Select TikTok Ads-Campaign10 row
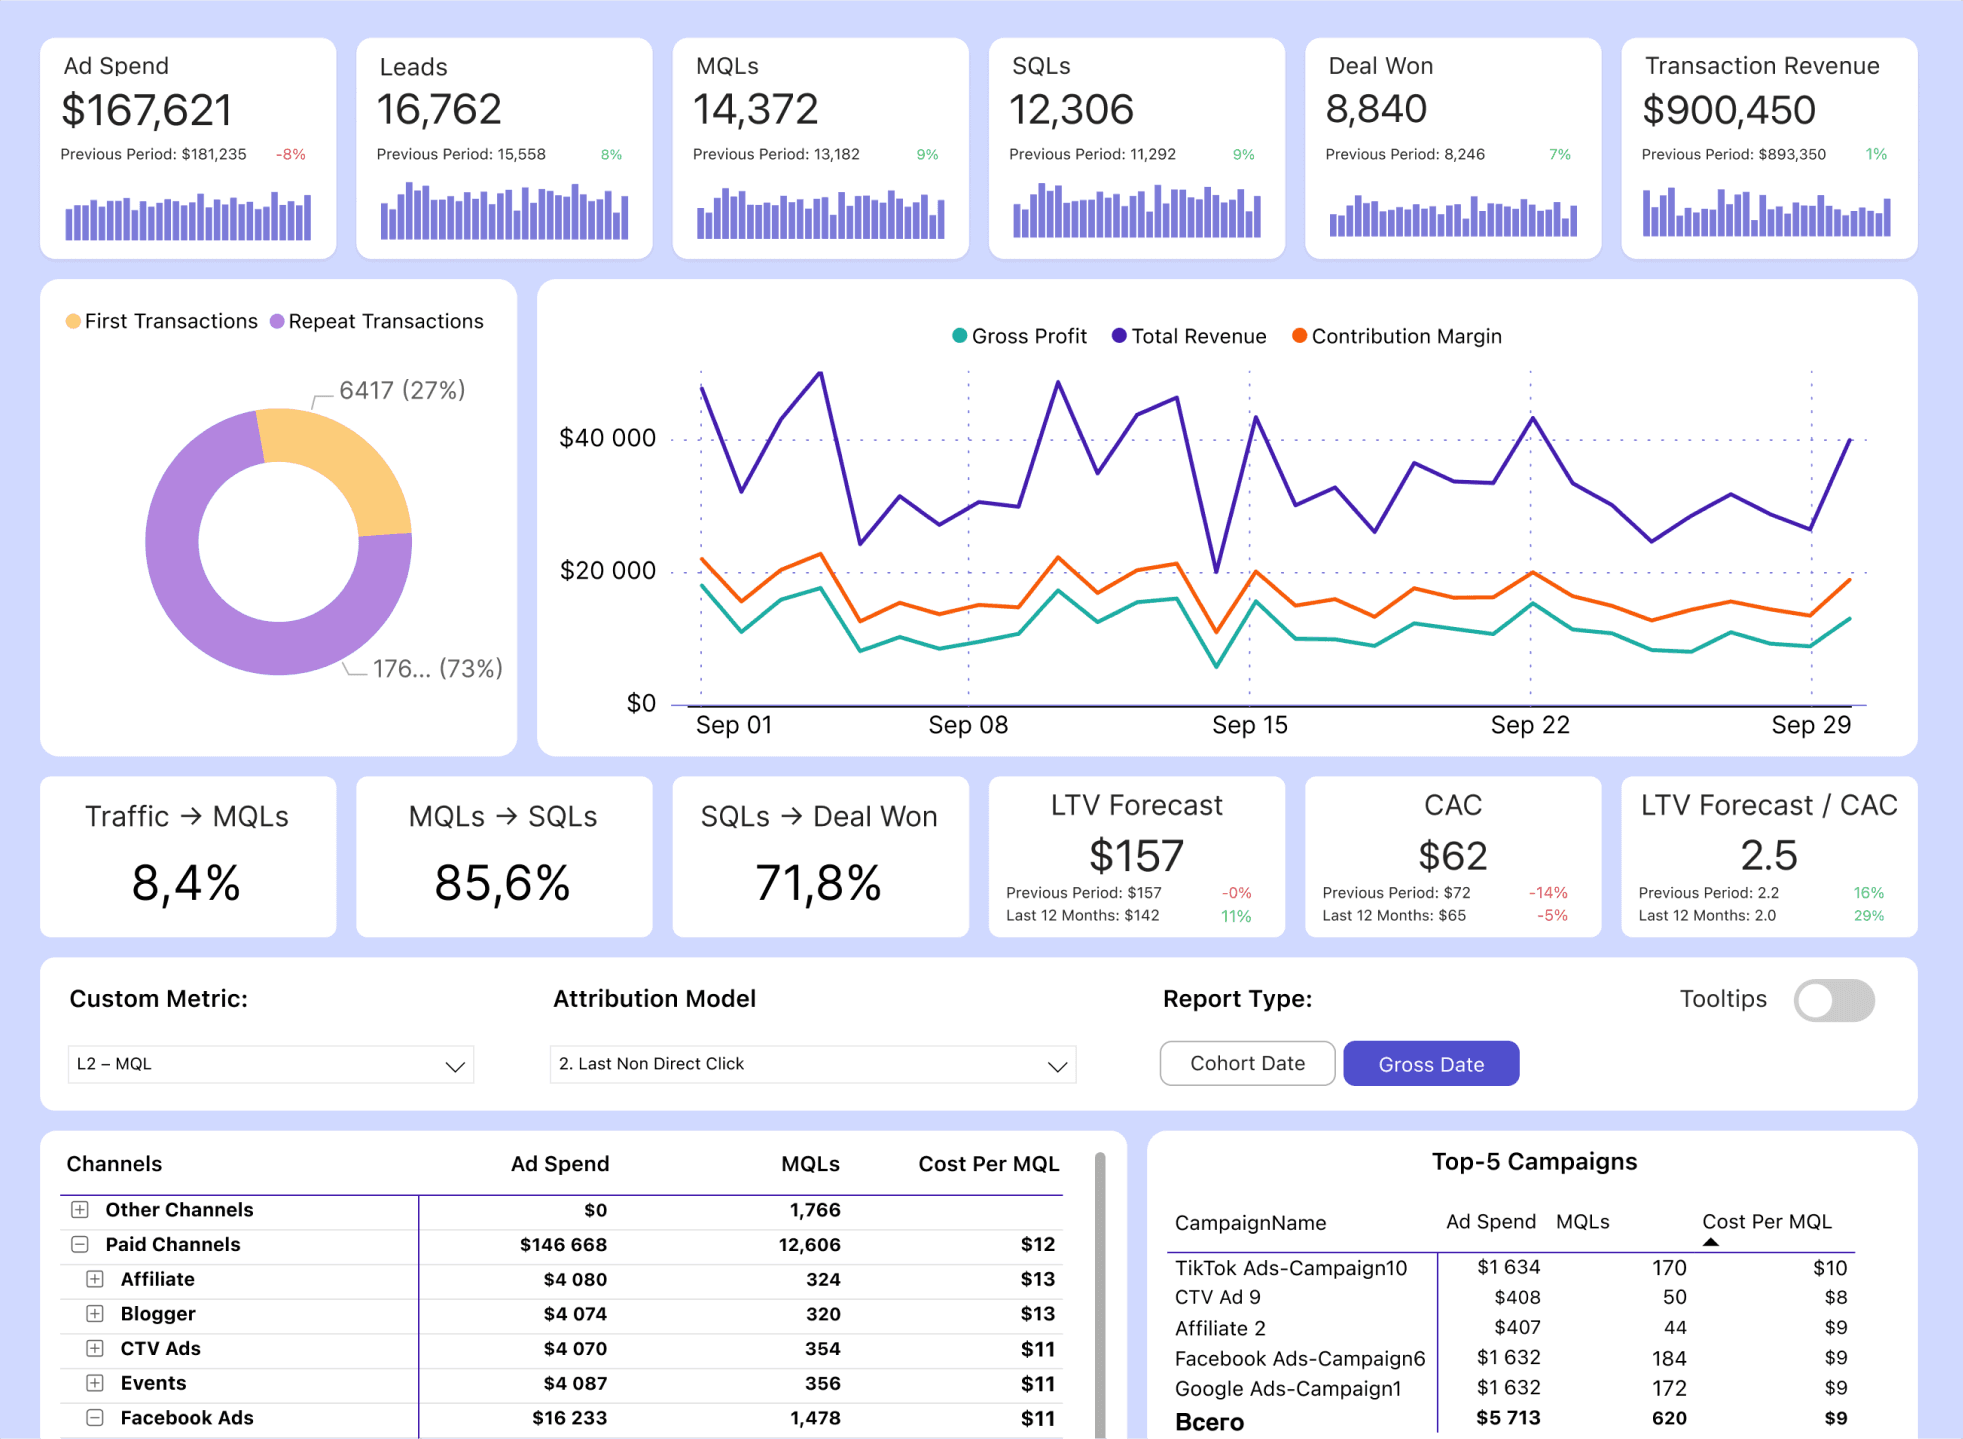The image size is (1963, 1439). click(1510, 1268)
